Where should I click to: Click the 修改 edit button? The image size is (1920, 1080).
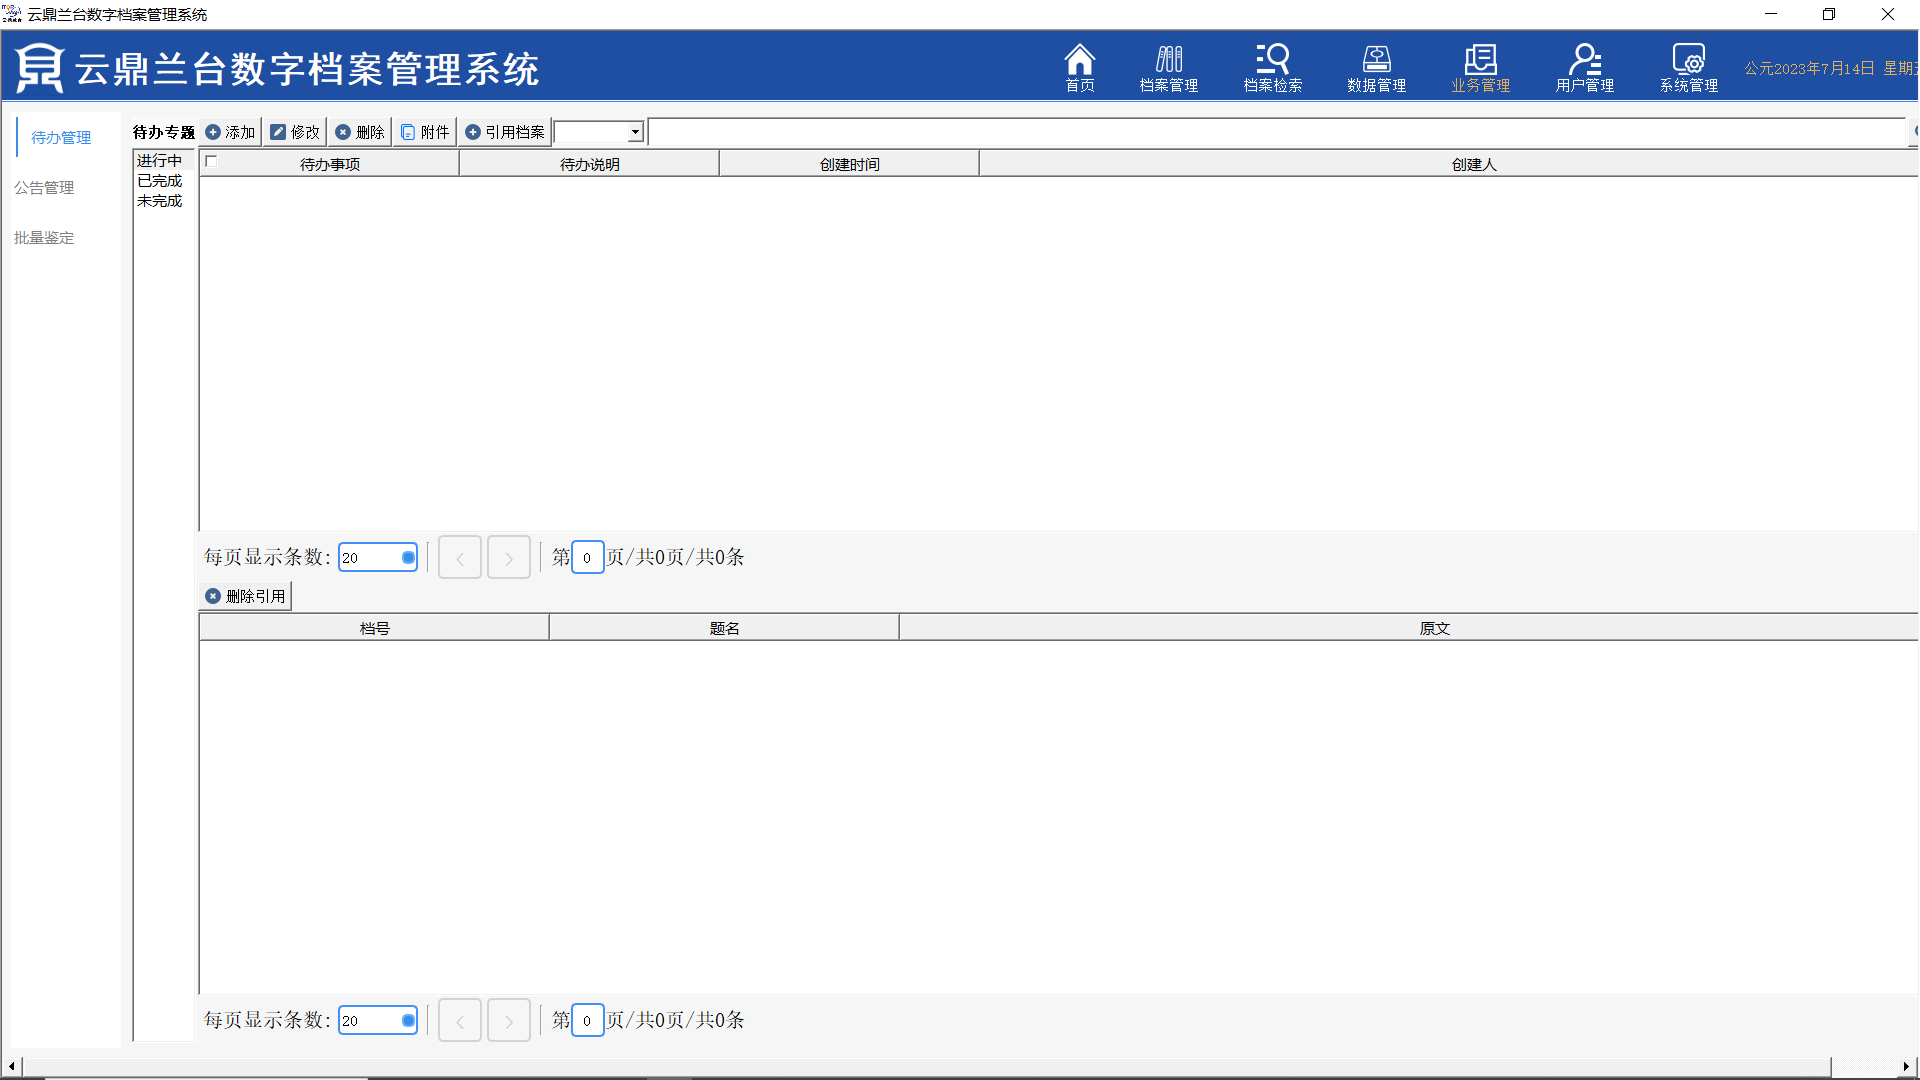point(295,132)
